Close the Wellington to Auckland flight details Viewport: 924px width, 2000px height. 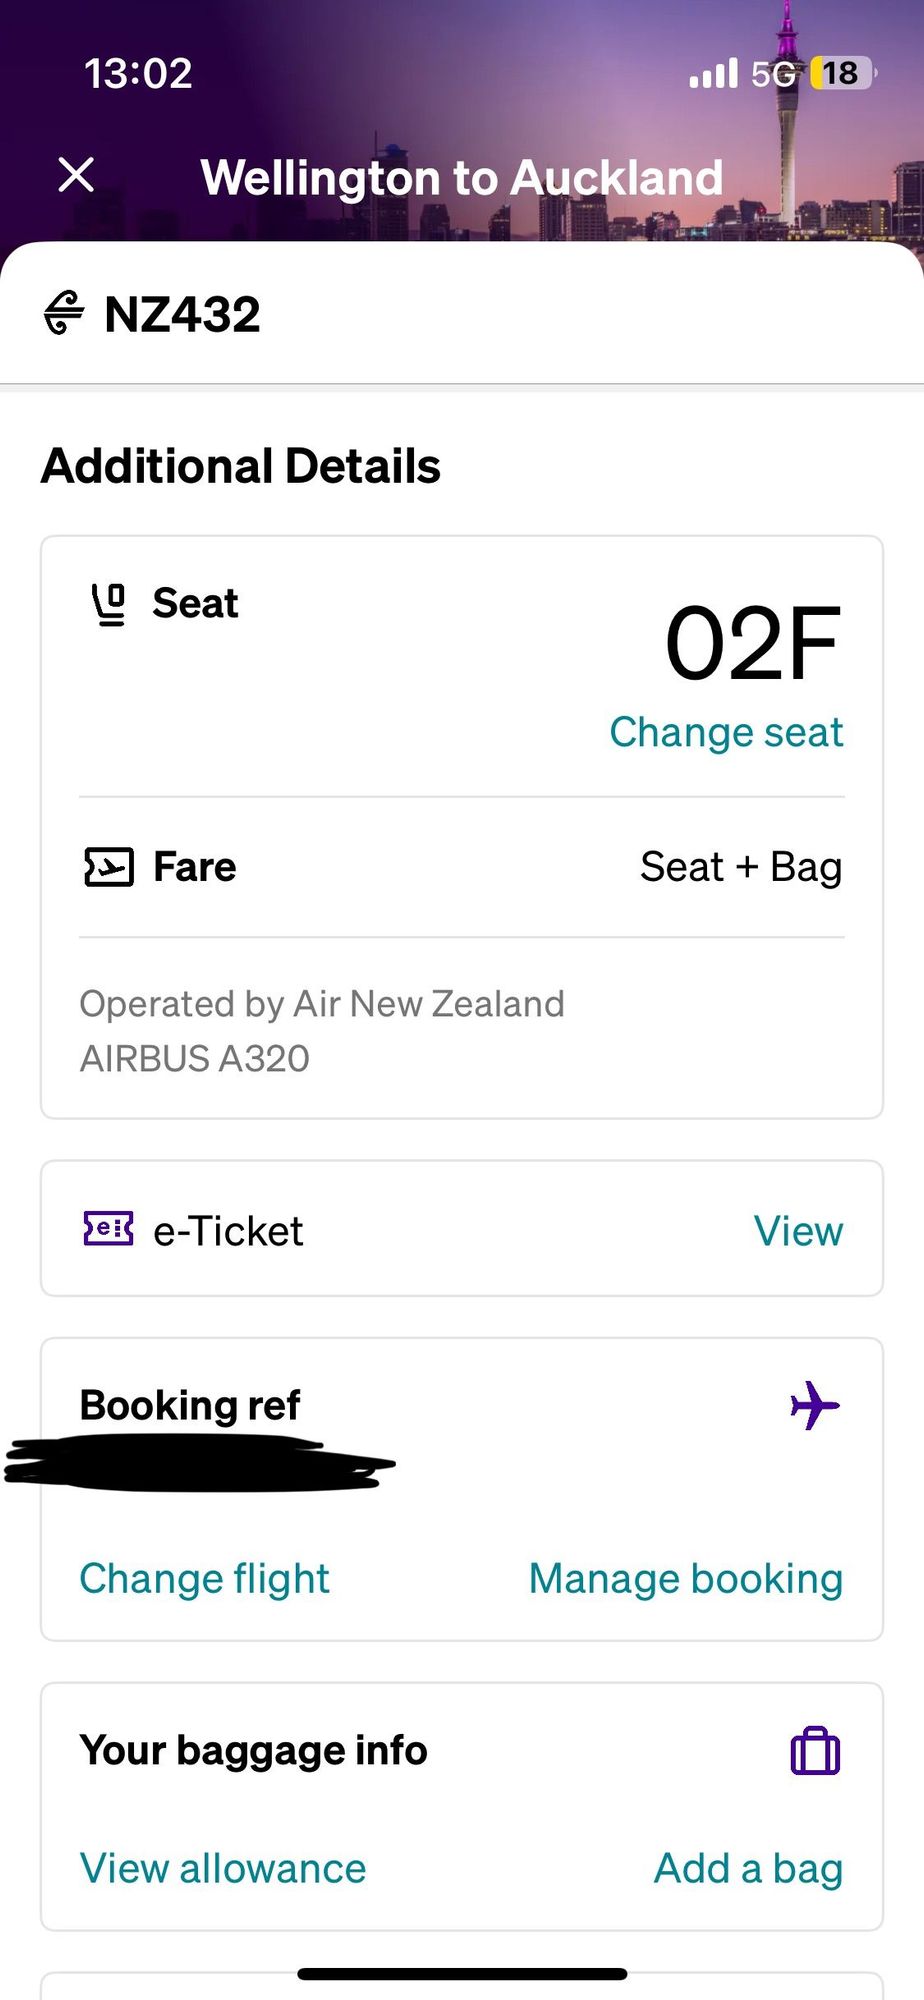point(76,174)
